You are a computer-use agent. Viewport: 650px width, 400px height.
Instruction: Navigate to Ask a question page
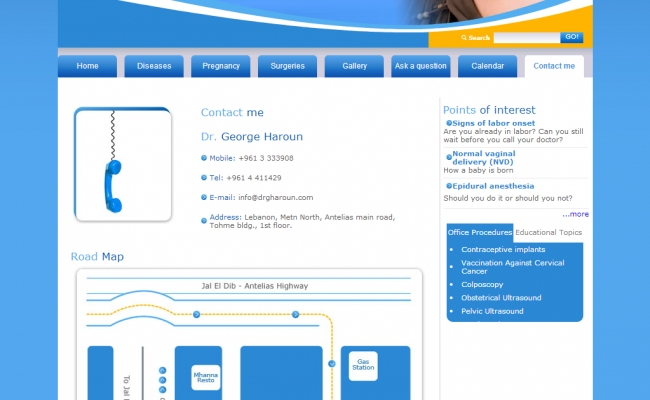[421, 66]
